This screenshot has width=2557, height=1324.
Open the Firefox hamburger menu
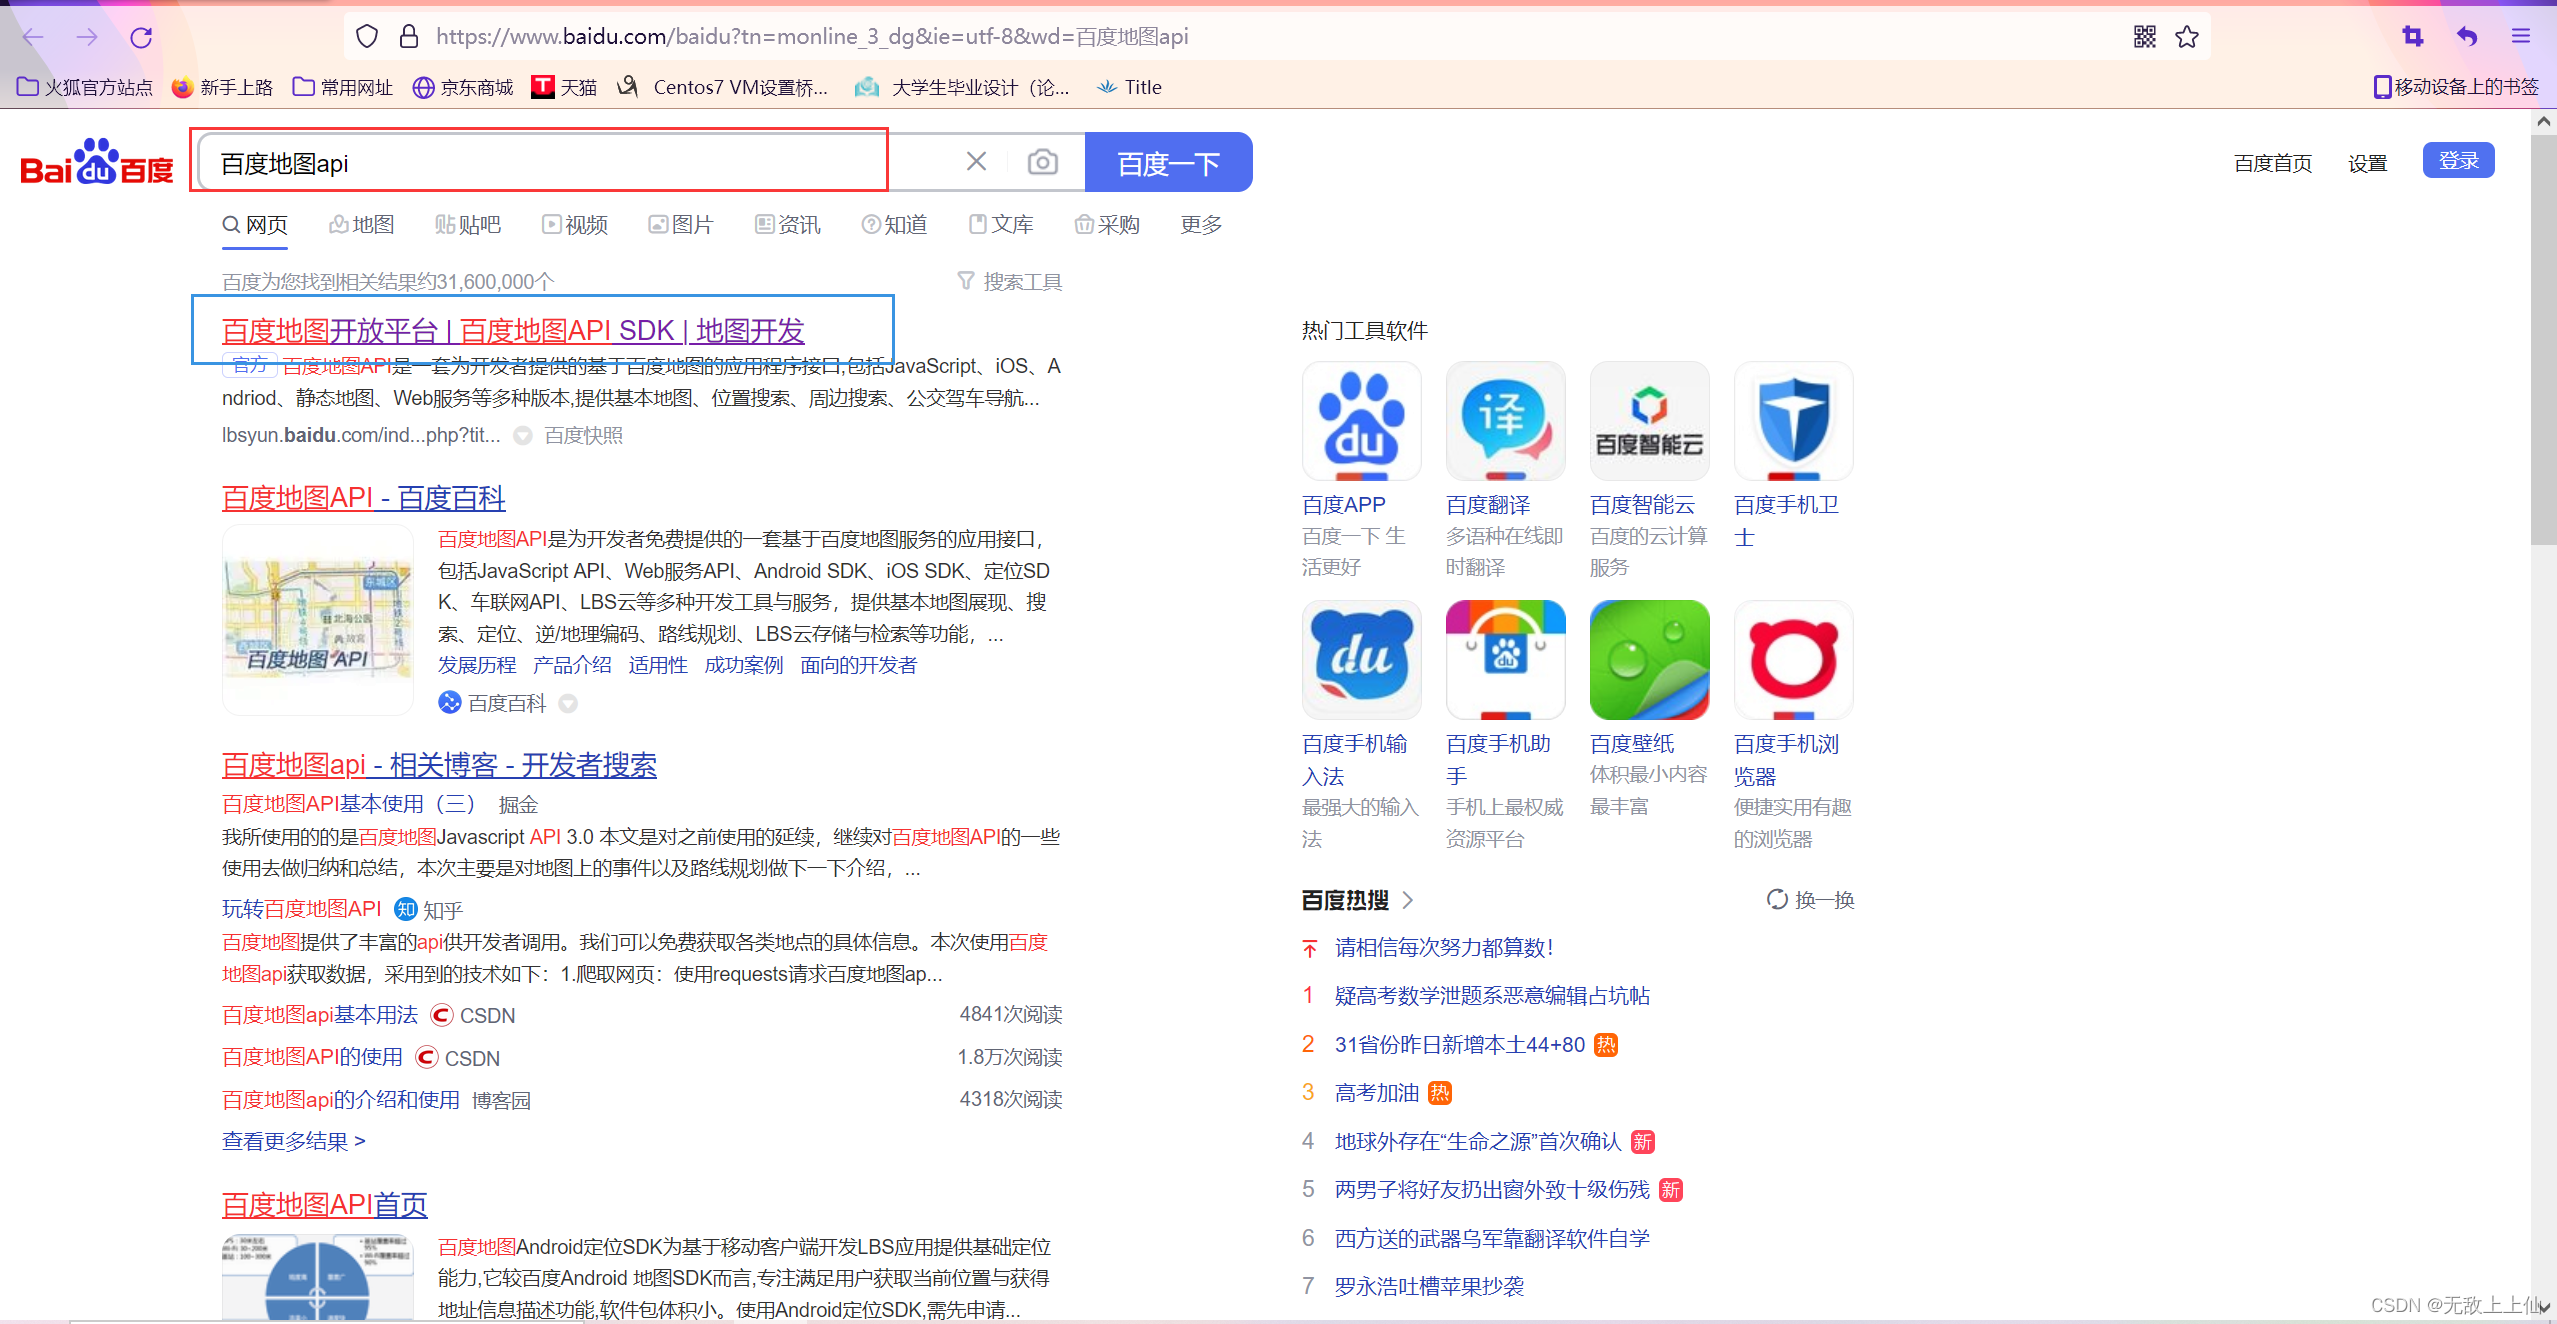click(2520, 37)
